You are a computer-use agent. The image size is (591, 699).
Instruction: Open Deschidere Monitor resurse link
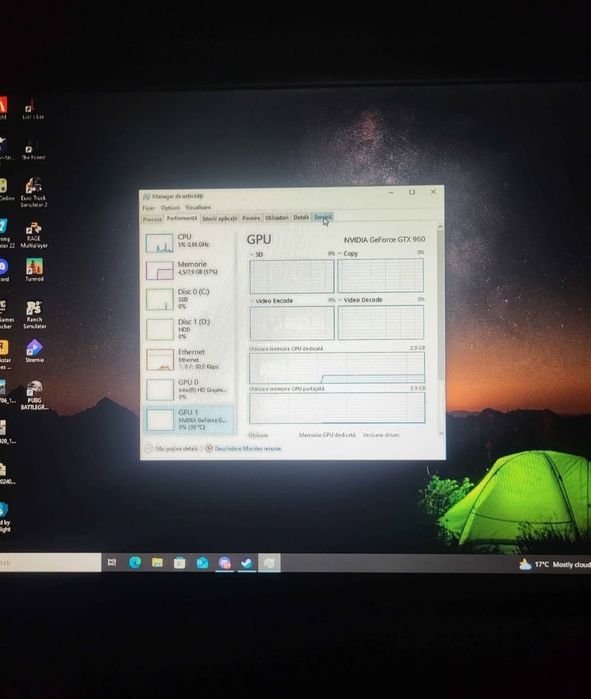tap(248, 449)
